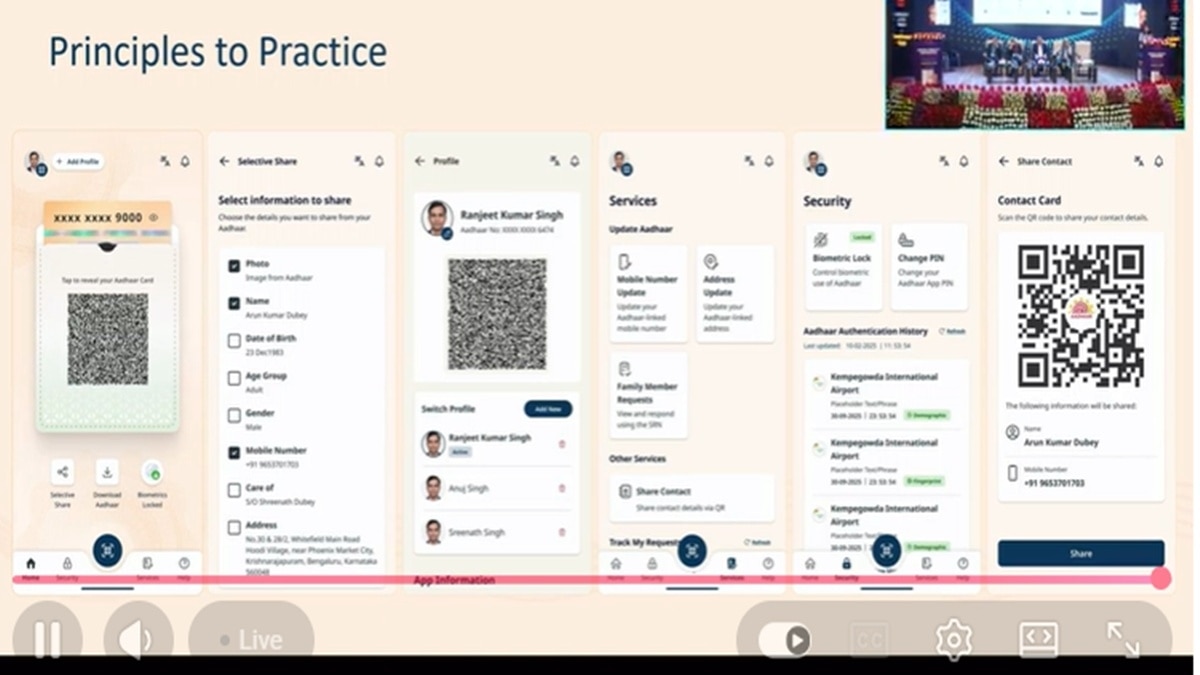Click the video progress bar handle
The height and width of the screenshot is (675, 1200).
[1160, 578]
